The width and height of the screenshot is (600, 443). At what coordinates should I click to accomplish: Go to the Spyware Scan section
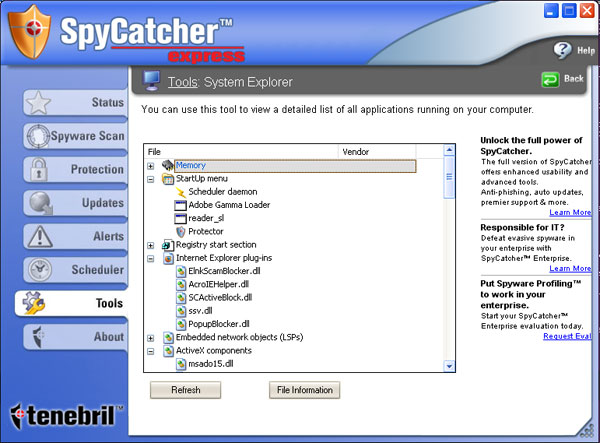pos(75,136)
